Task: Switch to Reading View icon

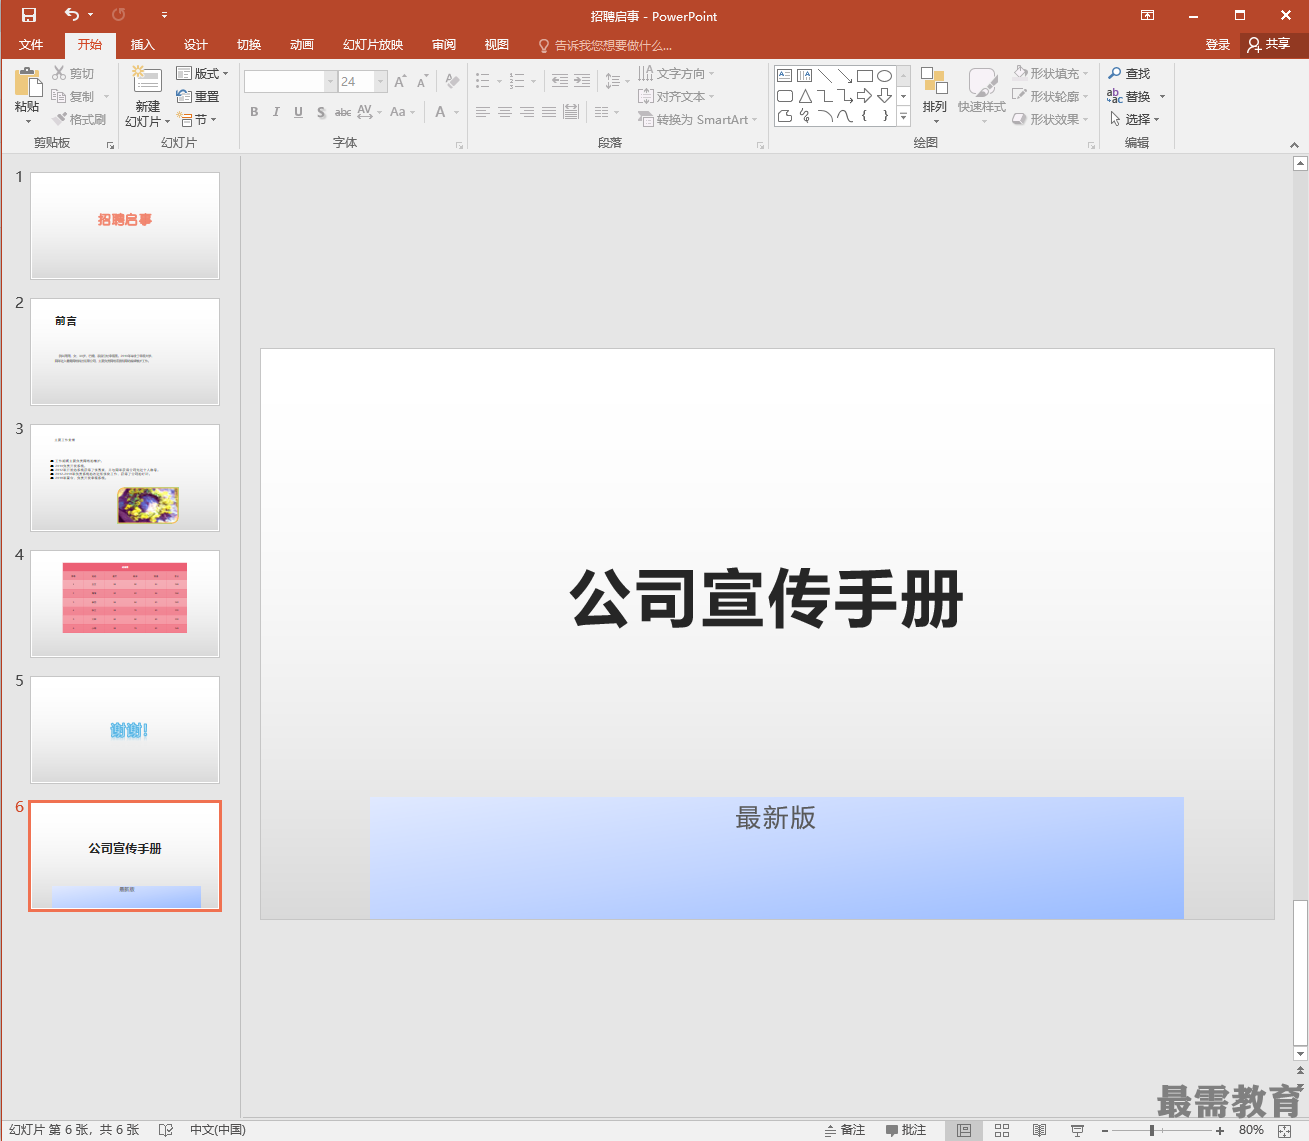Action: (x=1040, y=1130)
